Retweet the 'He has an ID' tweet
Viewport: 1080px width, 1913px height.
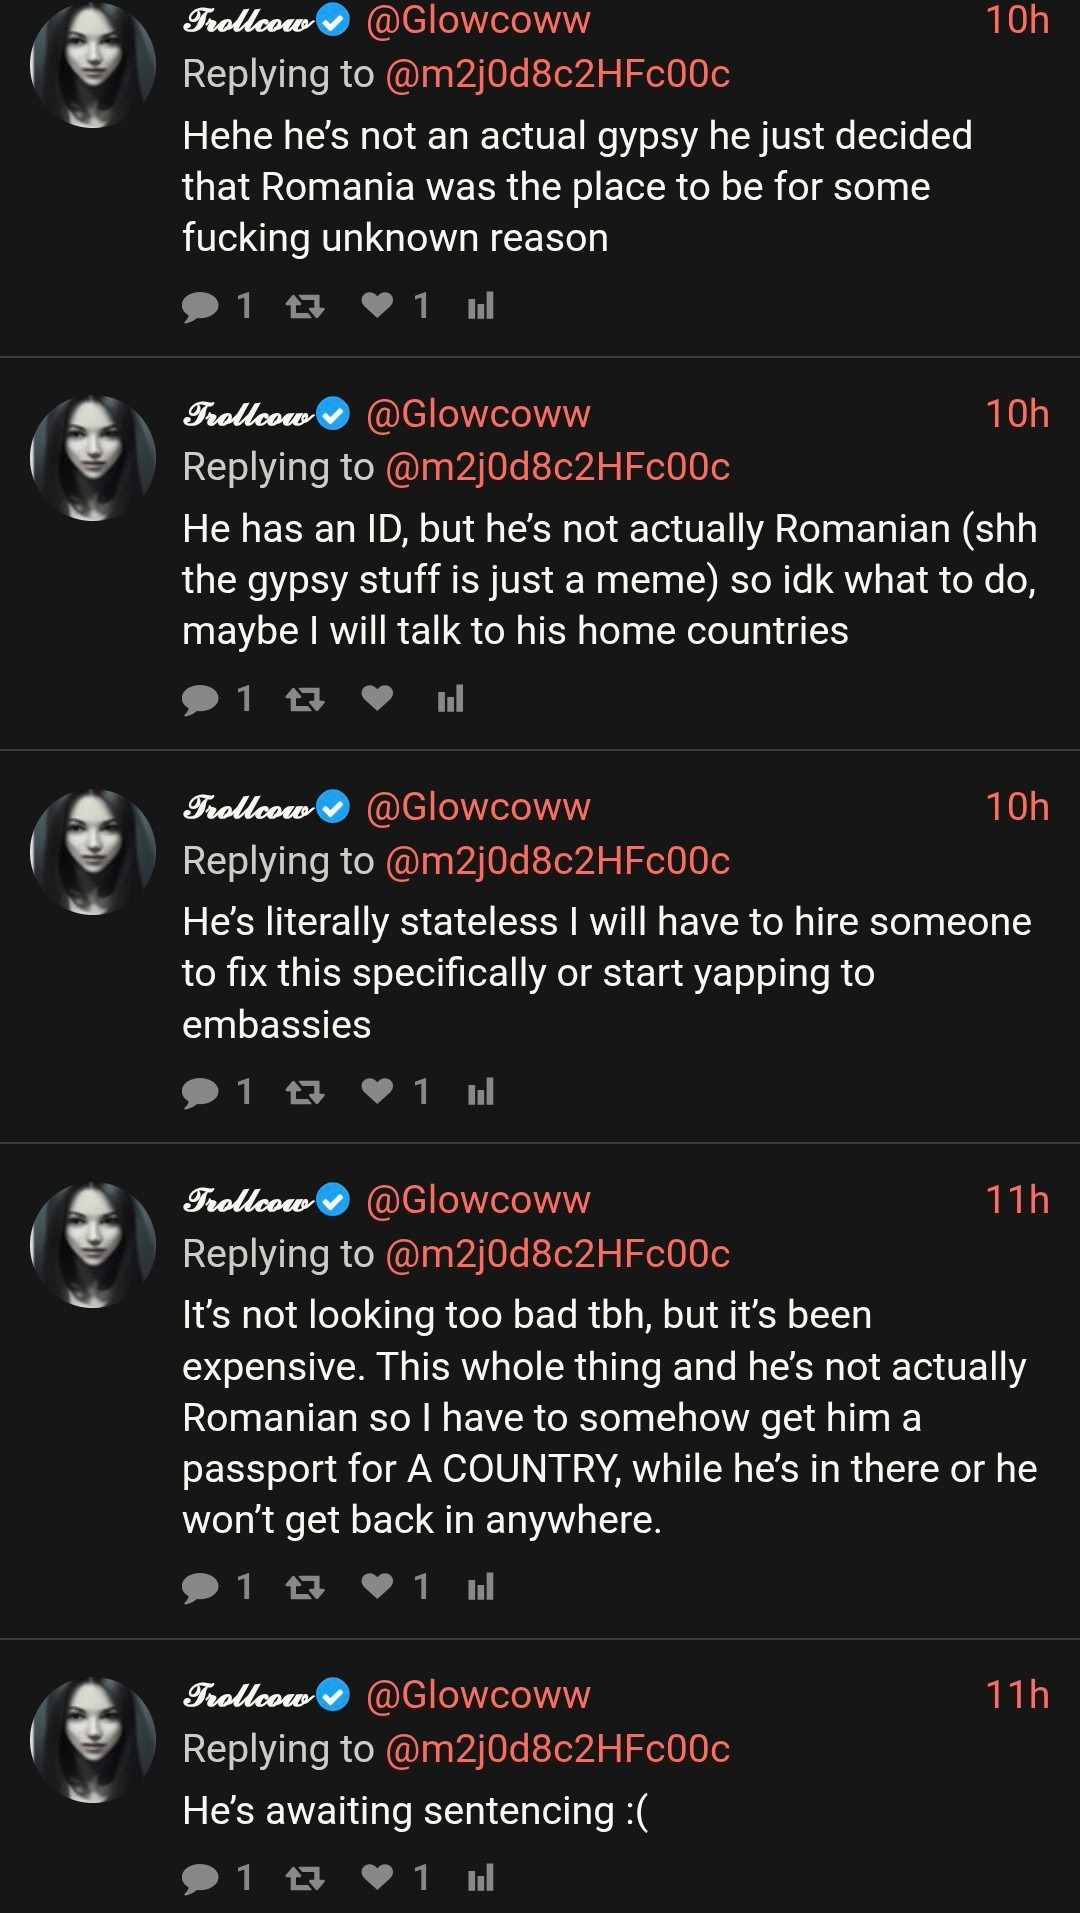coord(304,699)
